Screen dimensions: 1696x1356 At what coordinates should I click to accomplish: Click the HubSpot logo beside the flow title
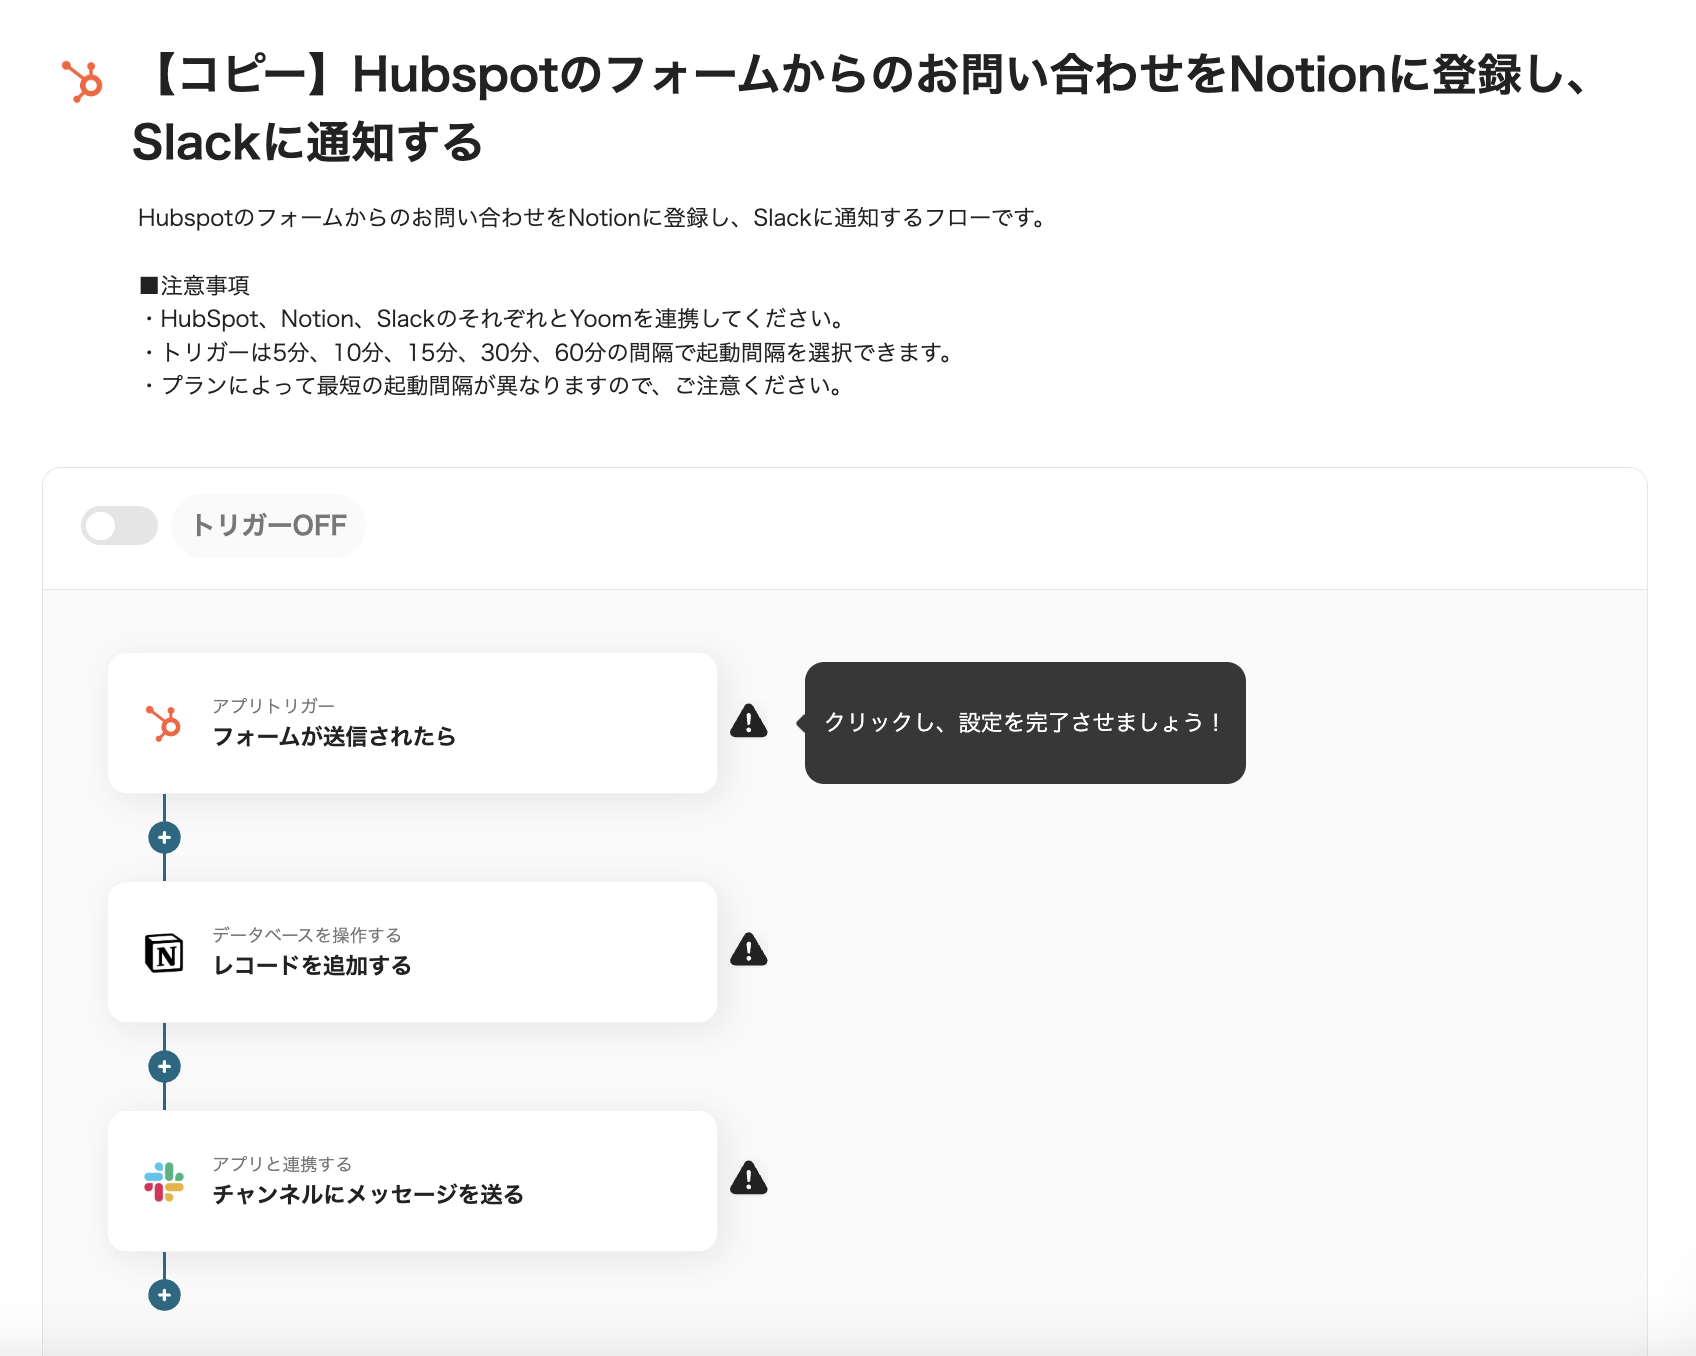point(82,81)
